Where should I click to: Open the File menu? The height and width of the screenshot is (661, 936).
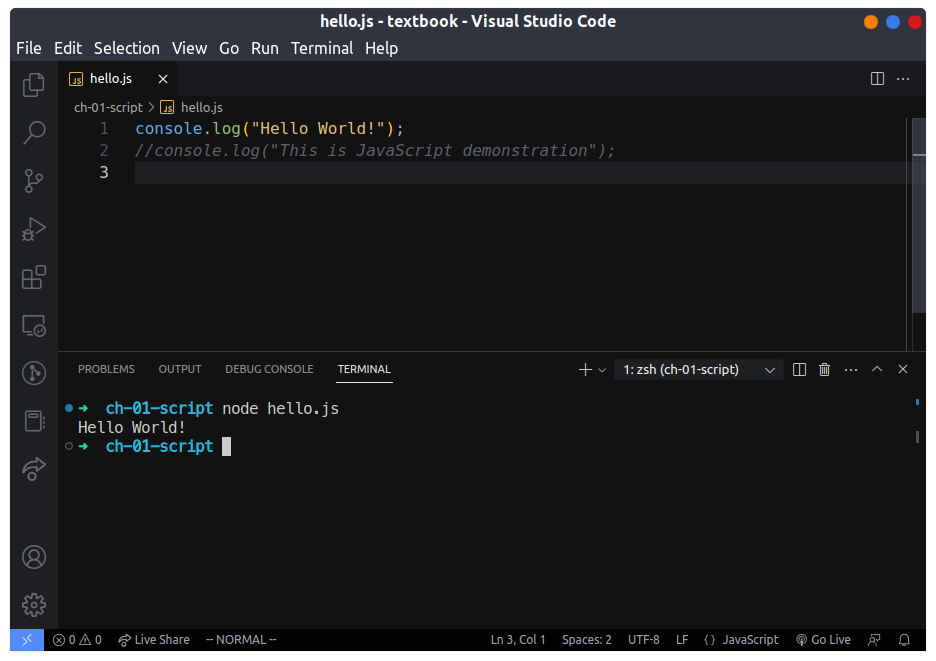(x=29, y=48)
